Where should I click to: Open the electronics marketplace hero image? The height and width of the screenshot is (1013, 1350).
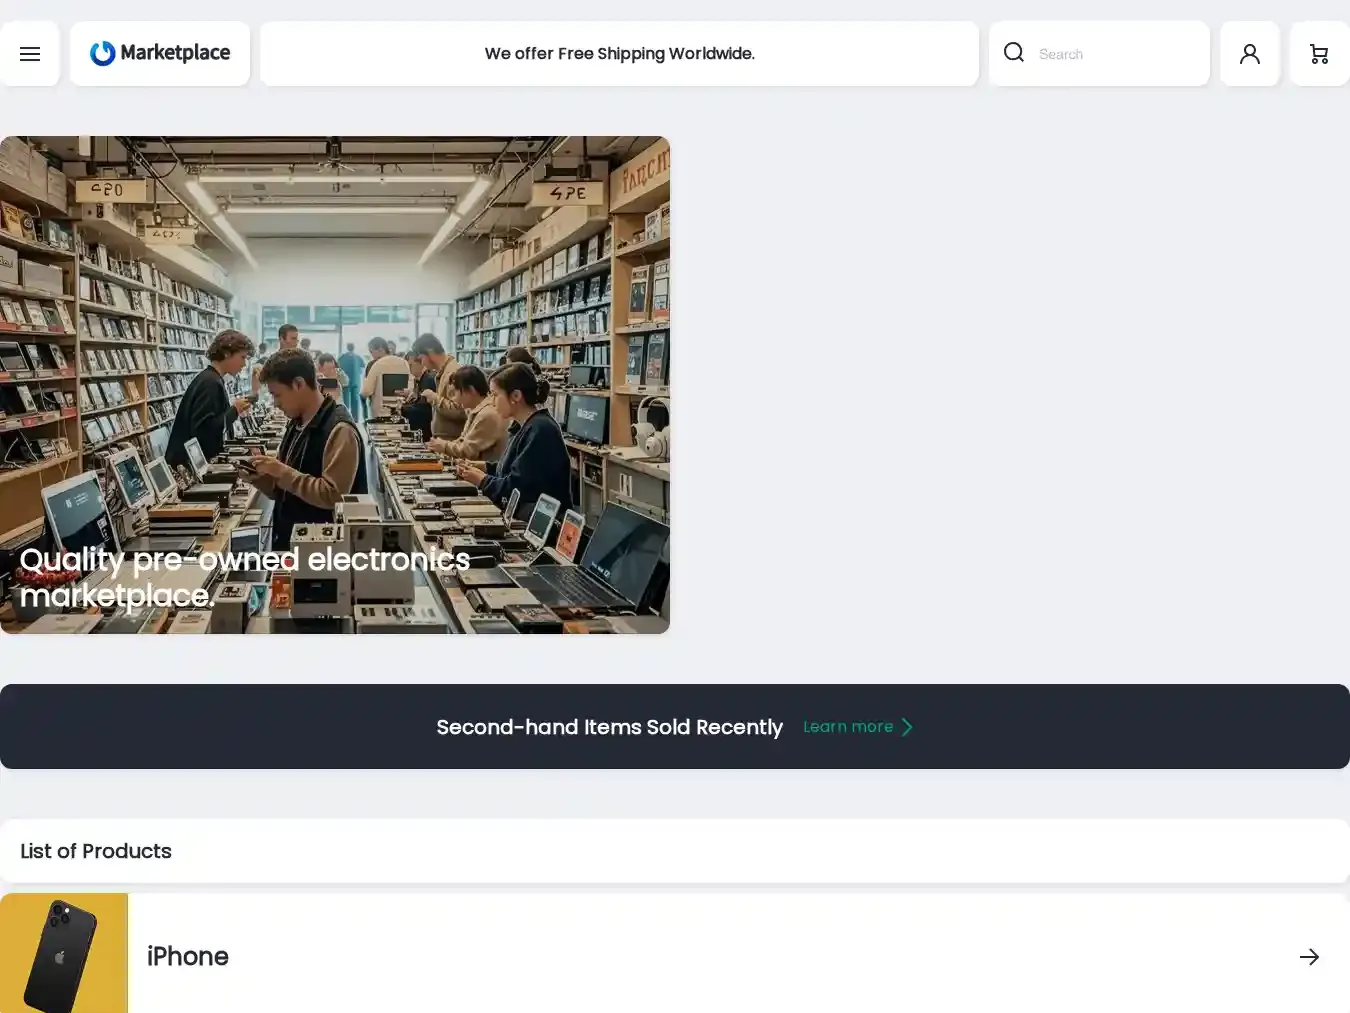tap(335, 385)
